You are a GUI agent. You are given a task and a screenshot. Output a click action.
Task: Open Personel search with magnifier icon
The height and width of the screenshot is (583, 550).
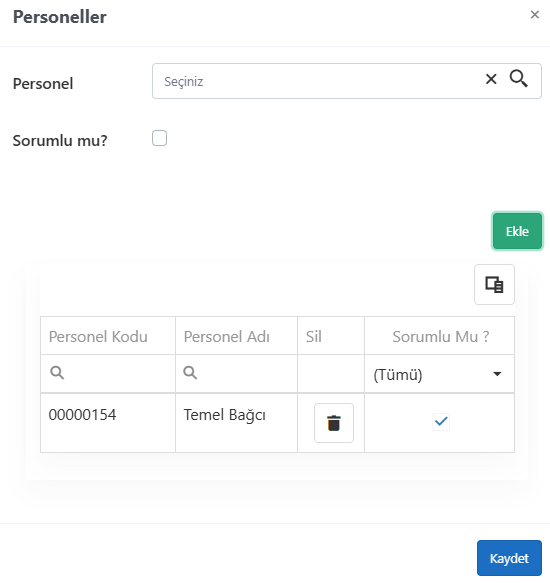pos(518,79)
